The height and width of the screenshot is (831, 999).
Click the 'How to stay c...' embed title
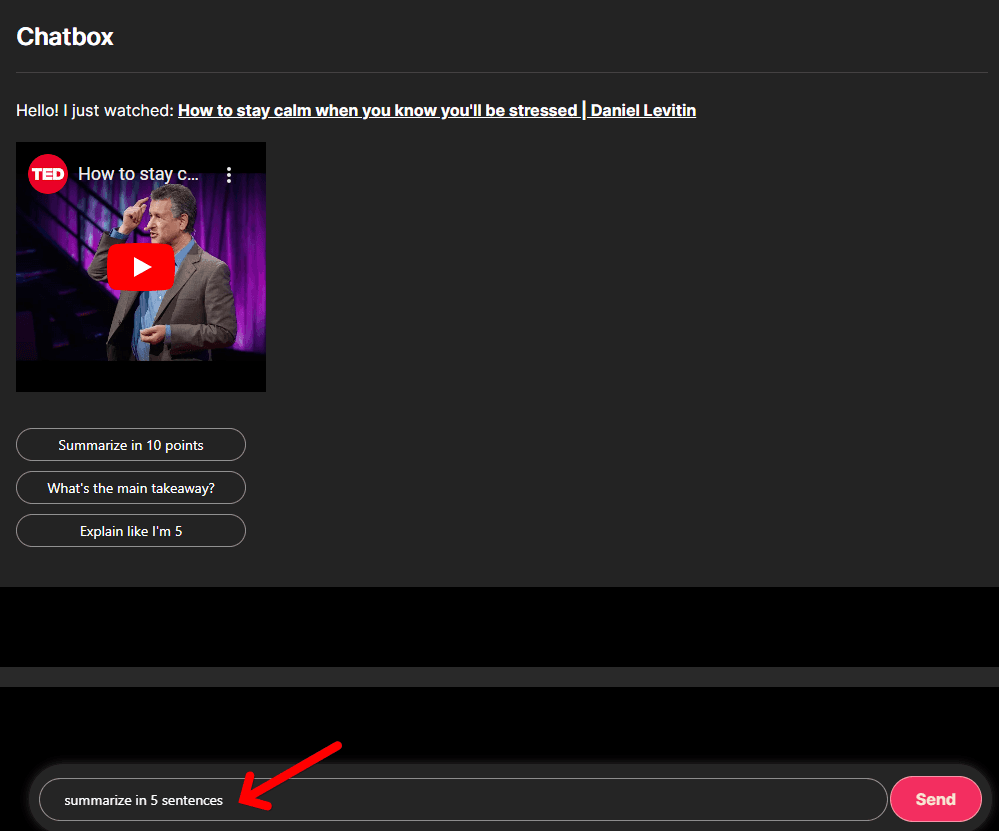[138, 174]
